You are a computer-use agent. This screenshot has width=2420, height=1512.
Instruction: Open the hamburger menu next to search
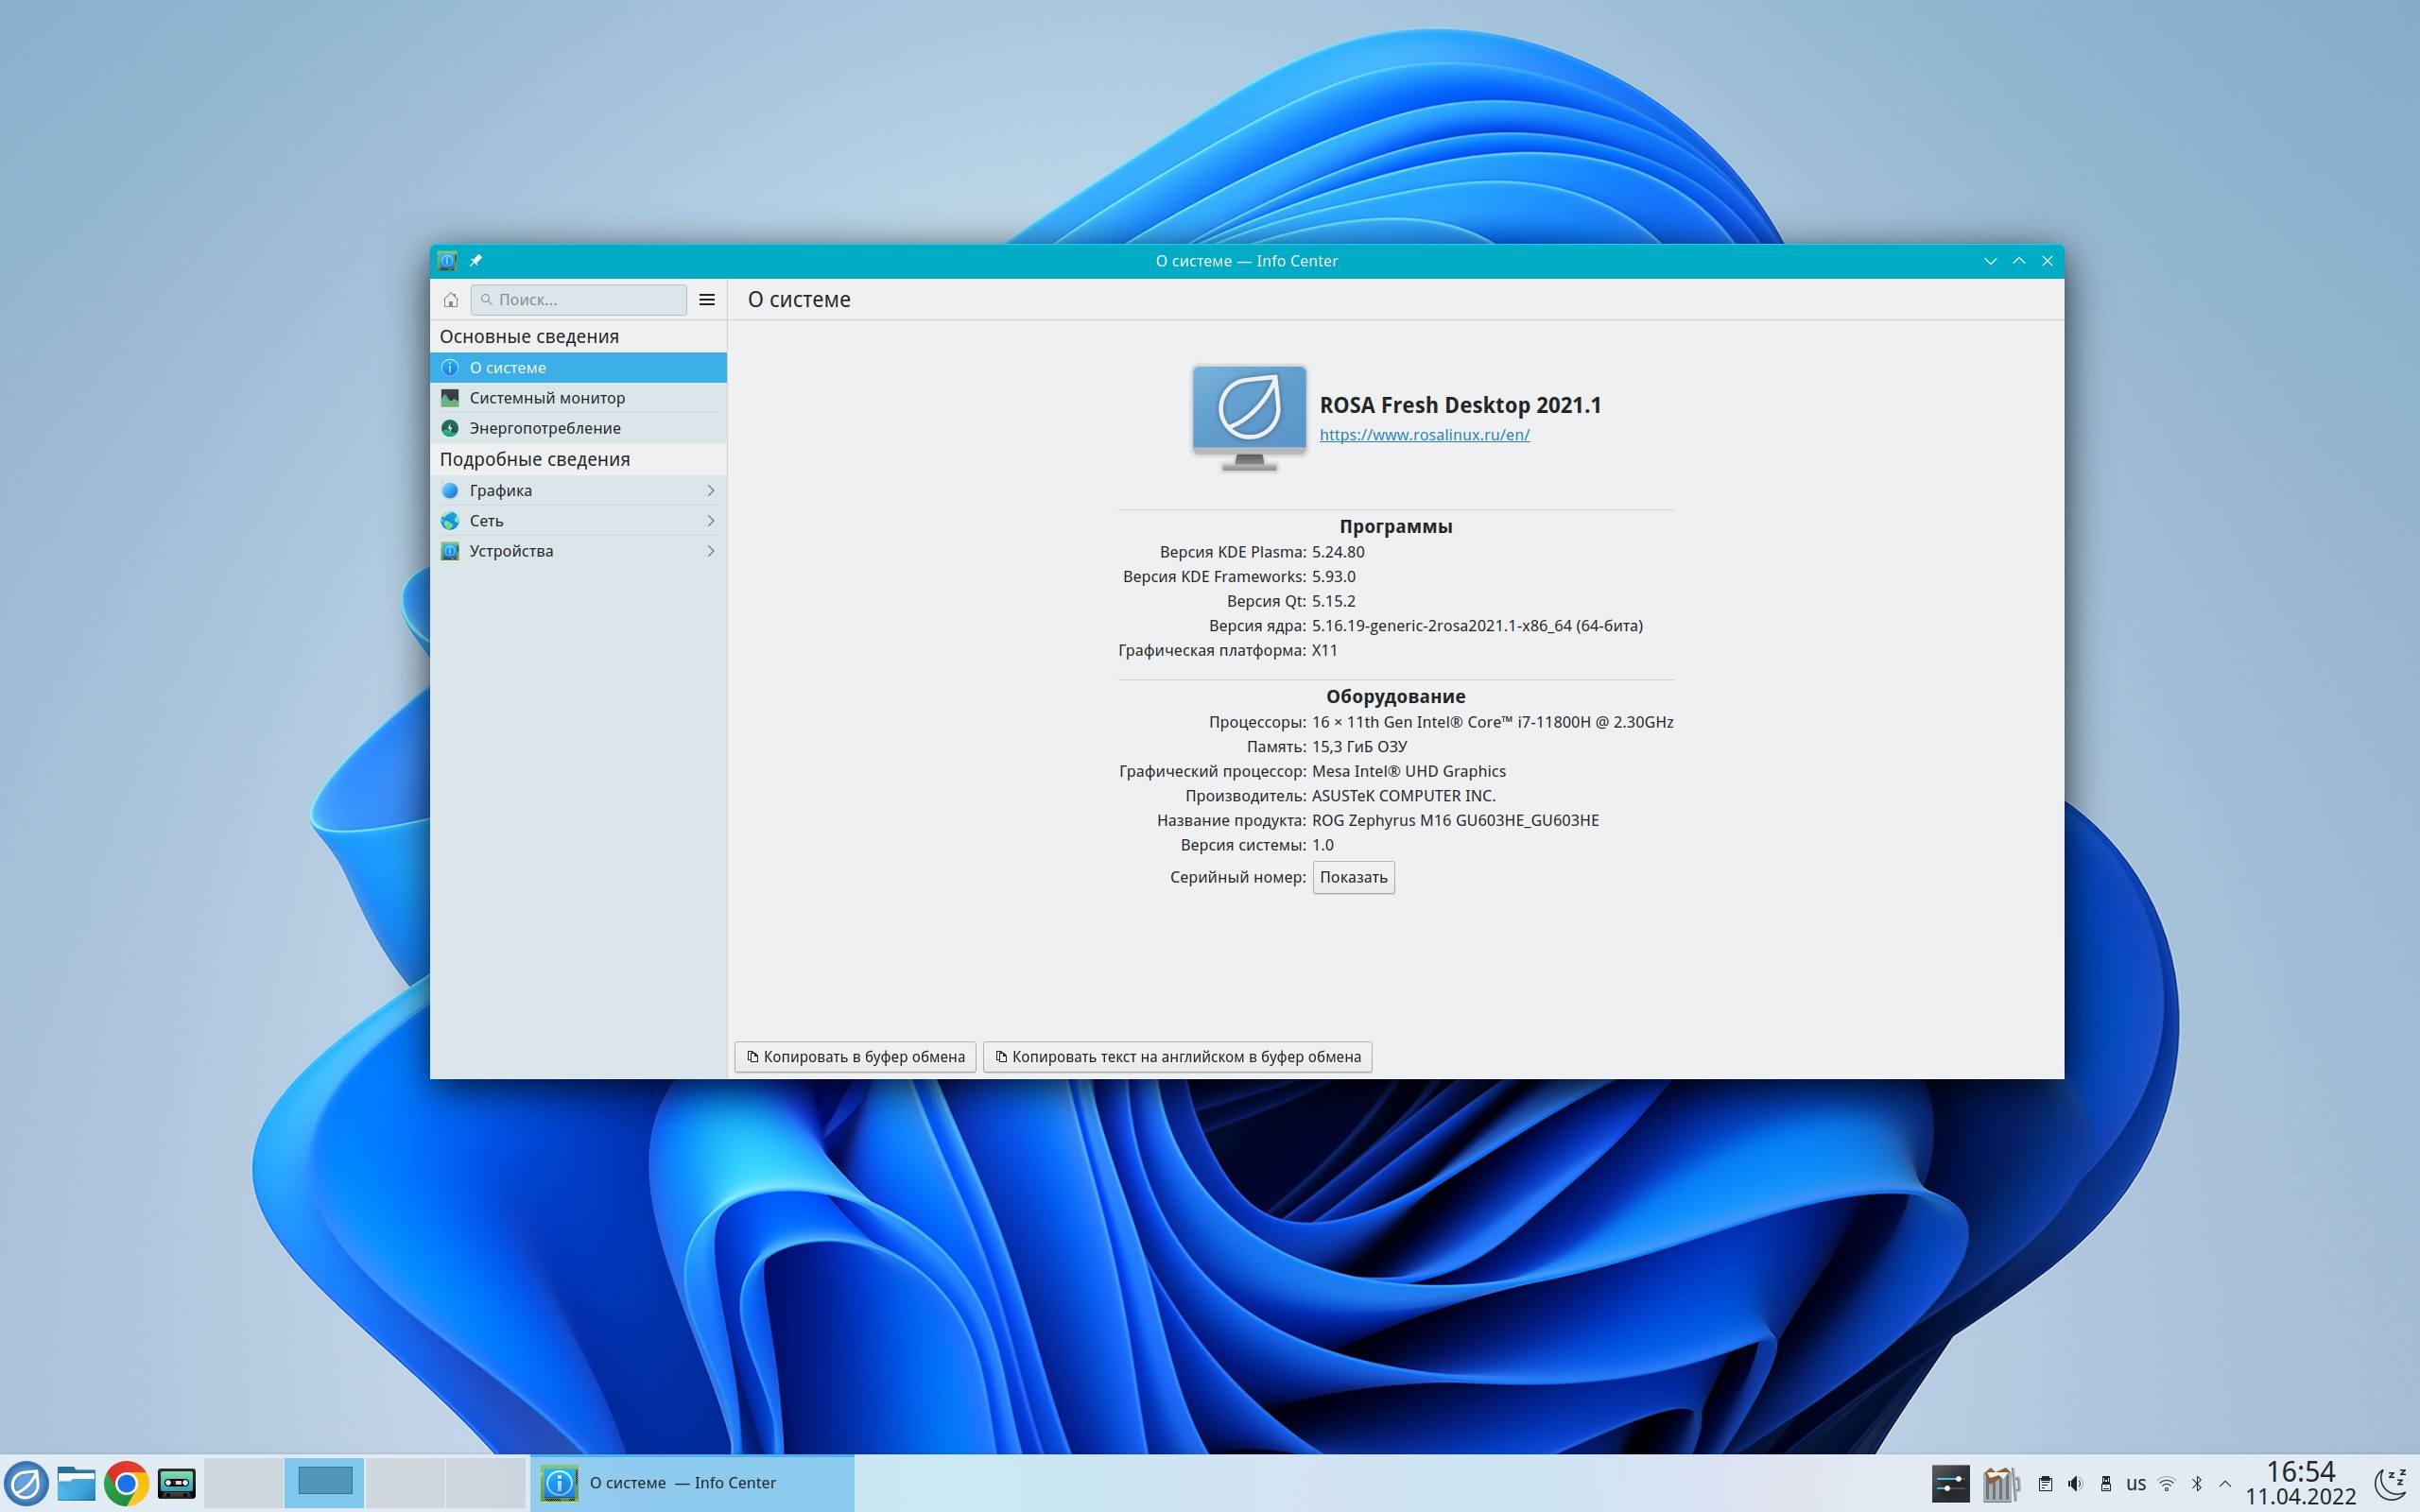pyautogui.click(x=707, y=300)
